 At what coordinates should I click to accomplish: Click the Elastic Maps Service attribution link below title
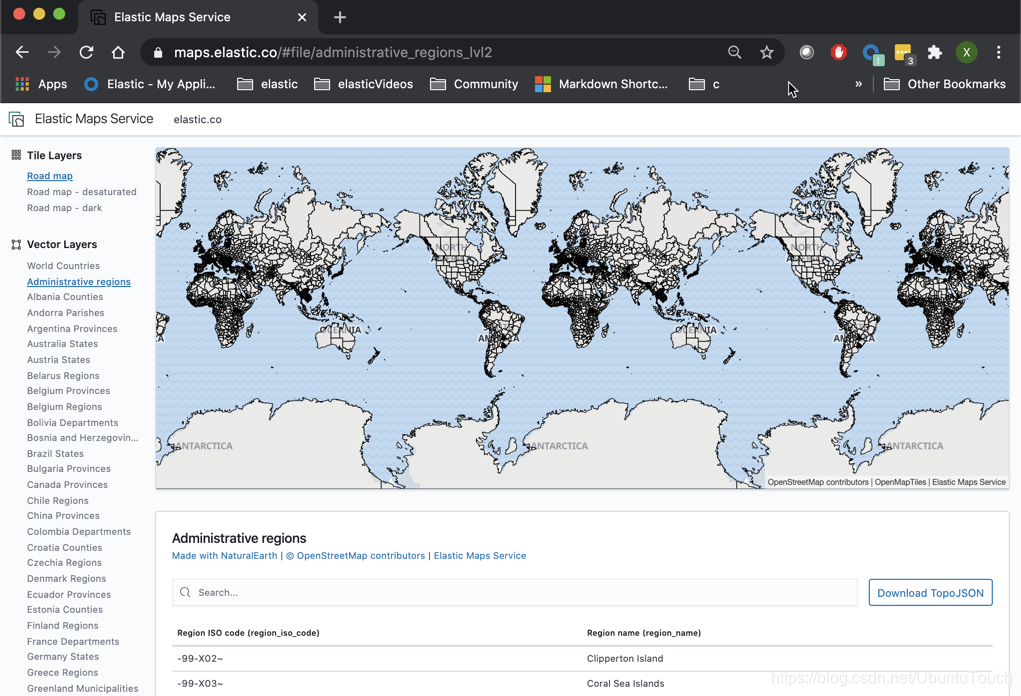coord(480,555)
